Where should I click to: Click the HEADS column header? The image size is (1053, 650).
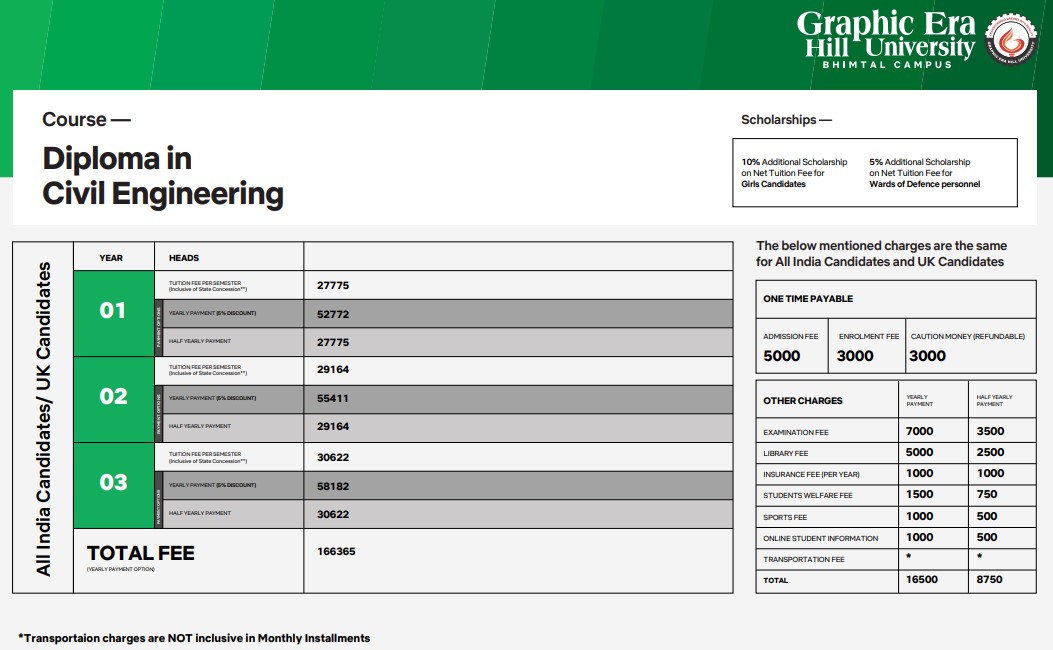pyautogui.click(x=183, y=258)
